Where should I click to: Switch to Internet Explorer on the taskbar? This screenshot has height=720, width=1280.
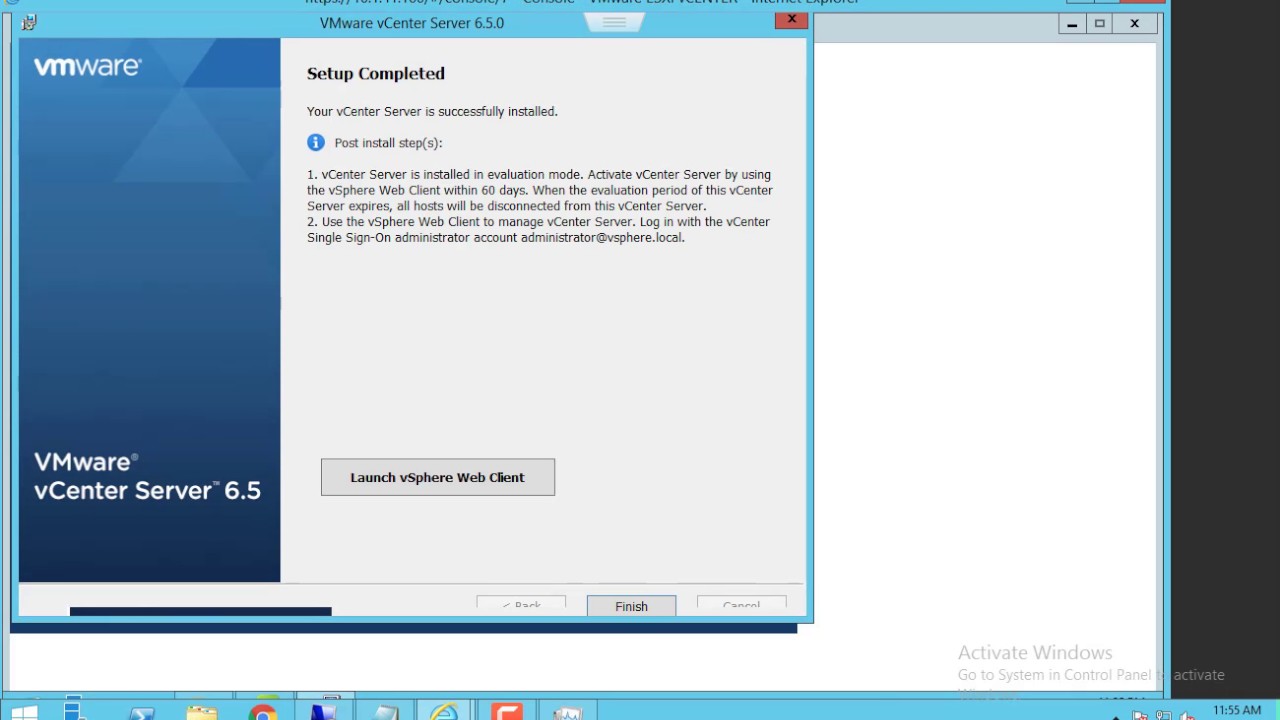click(x=445, y=712)
